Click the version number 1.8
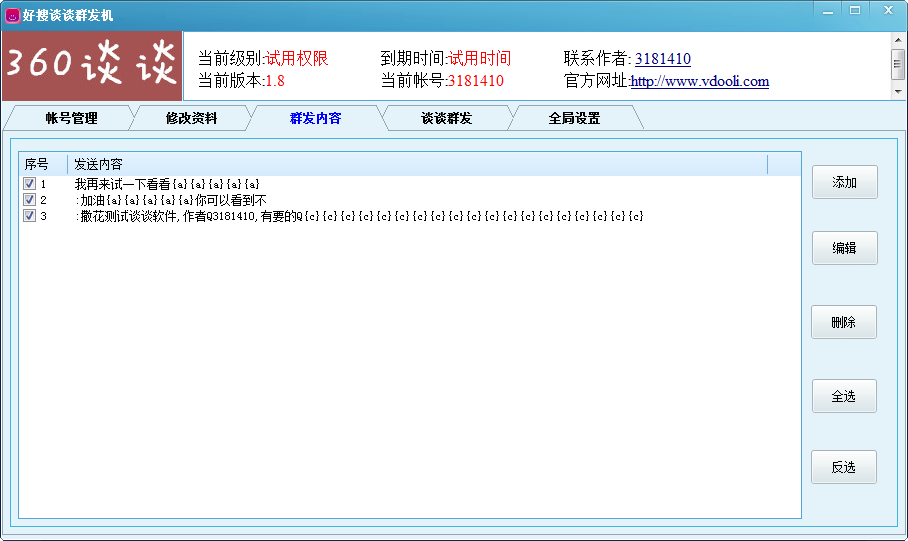908x541 pixels. tap(275, 81)
